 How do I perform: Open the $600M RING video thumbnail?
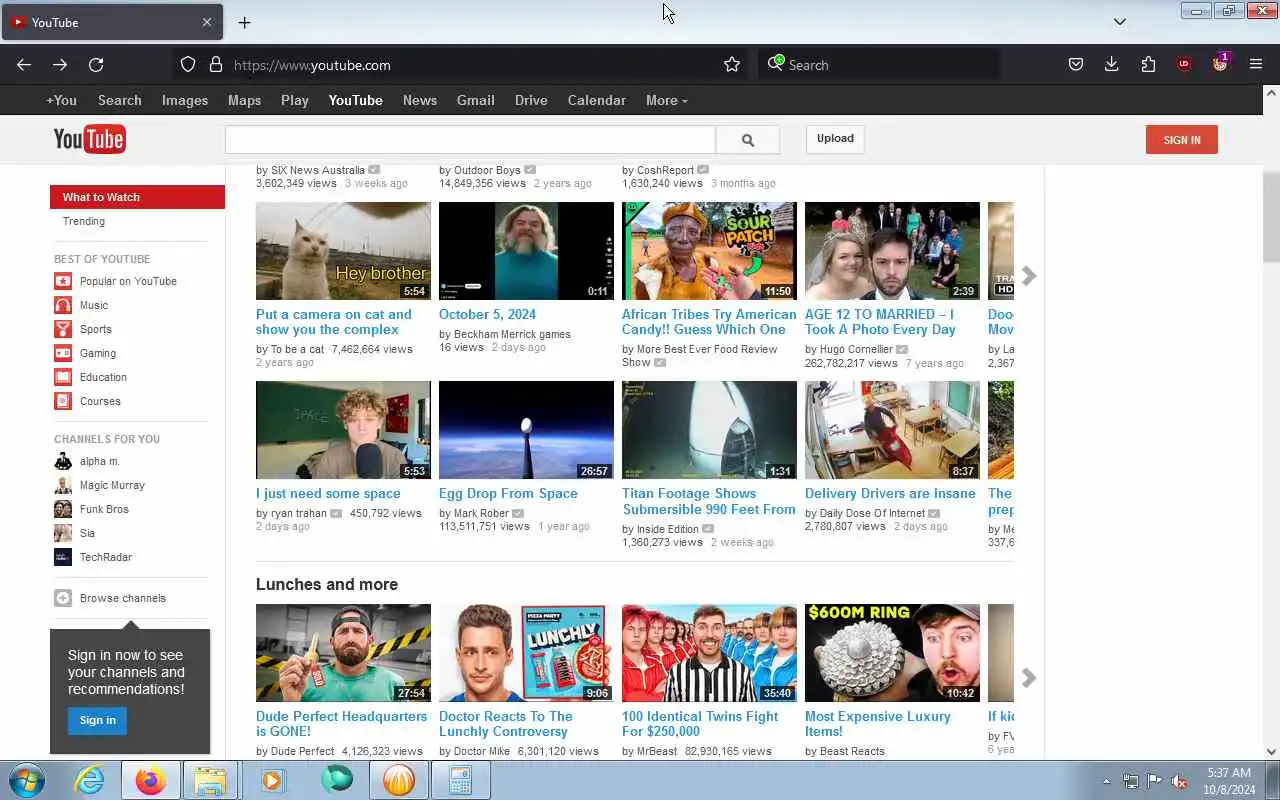point(892,653)
